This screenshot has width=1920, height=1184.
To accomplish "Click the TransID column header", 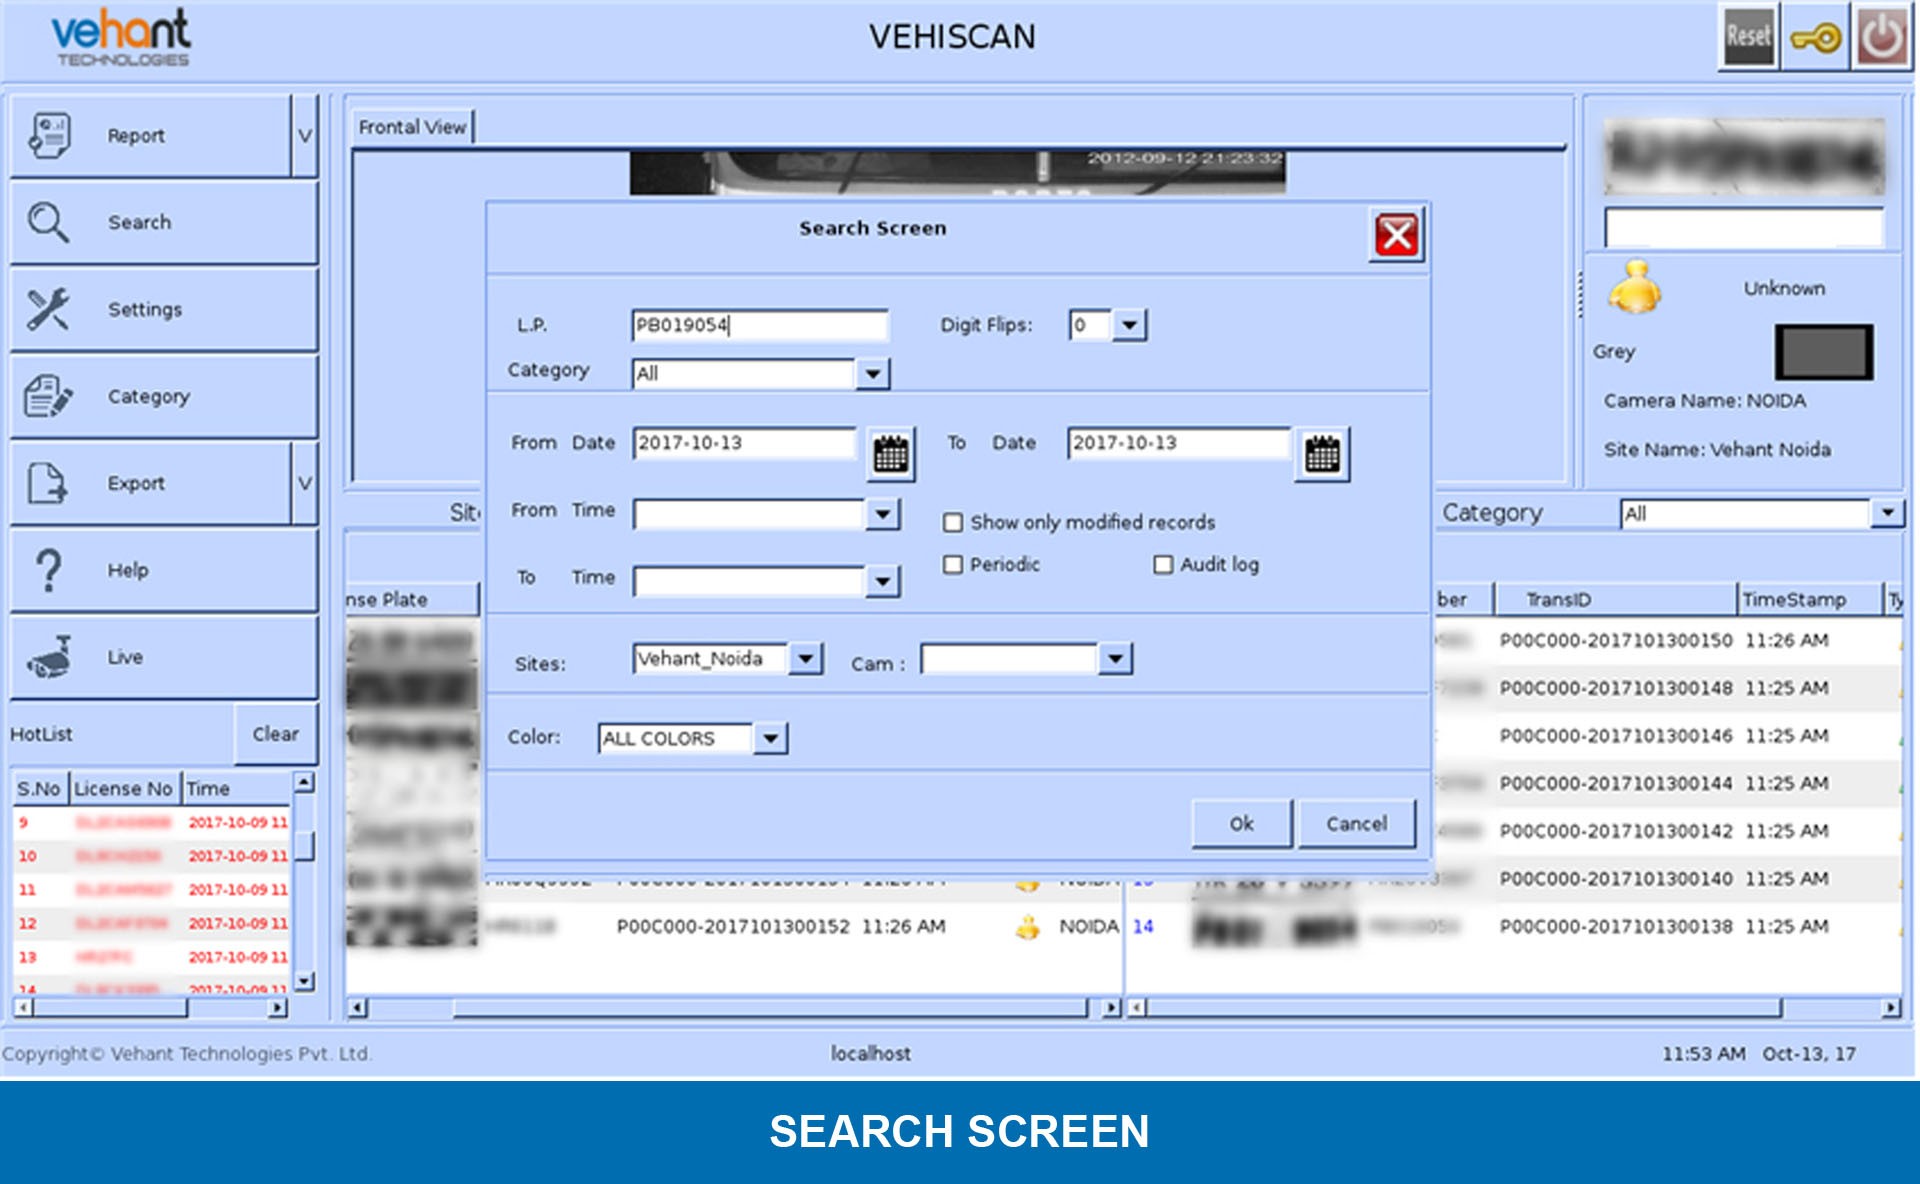I will tap(1614, 599).
